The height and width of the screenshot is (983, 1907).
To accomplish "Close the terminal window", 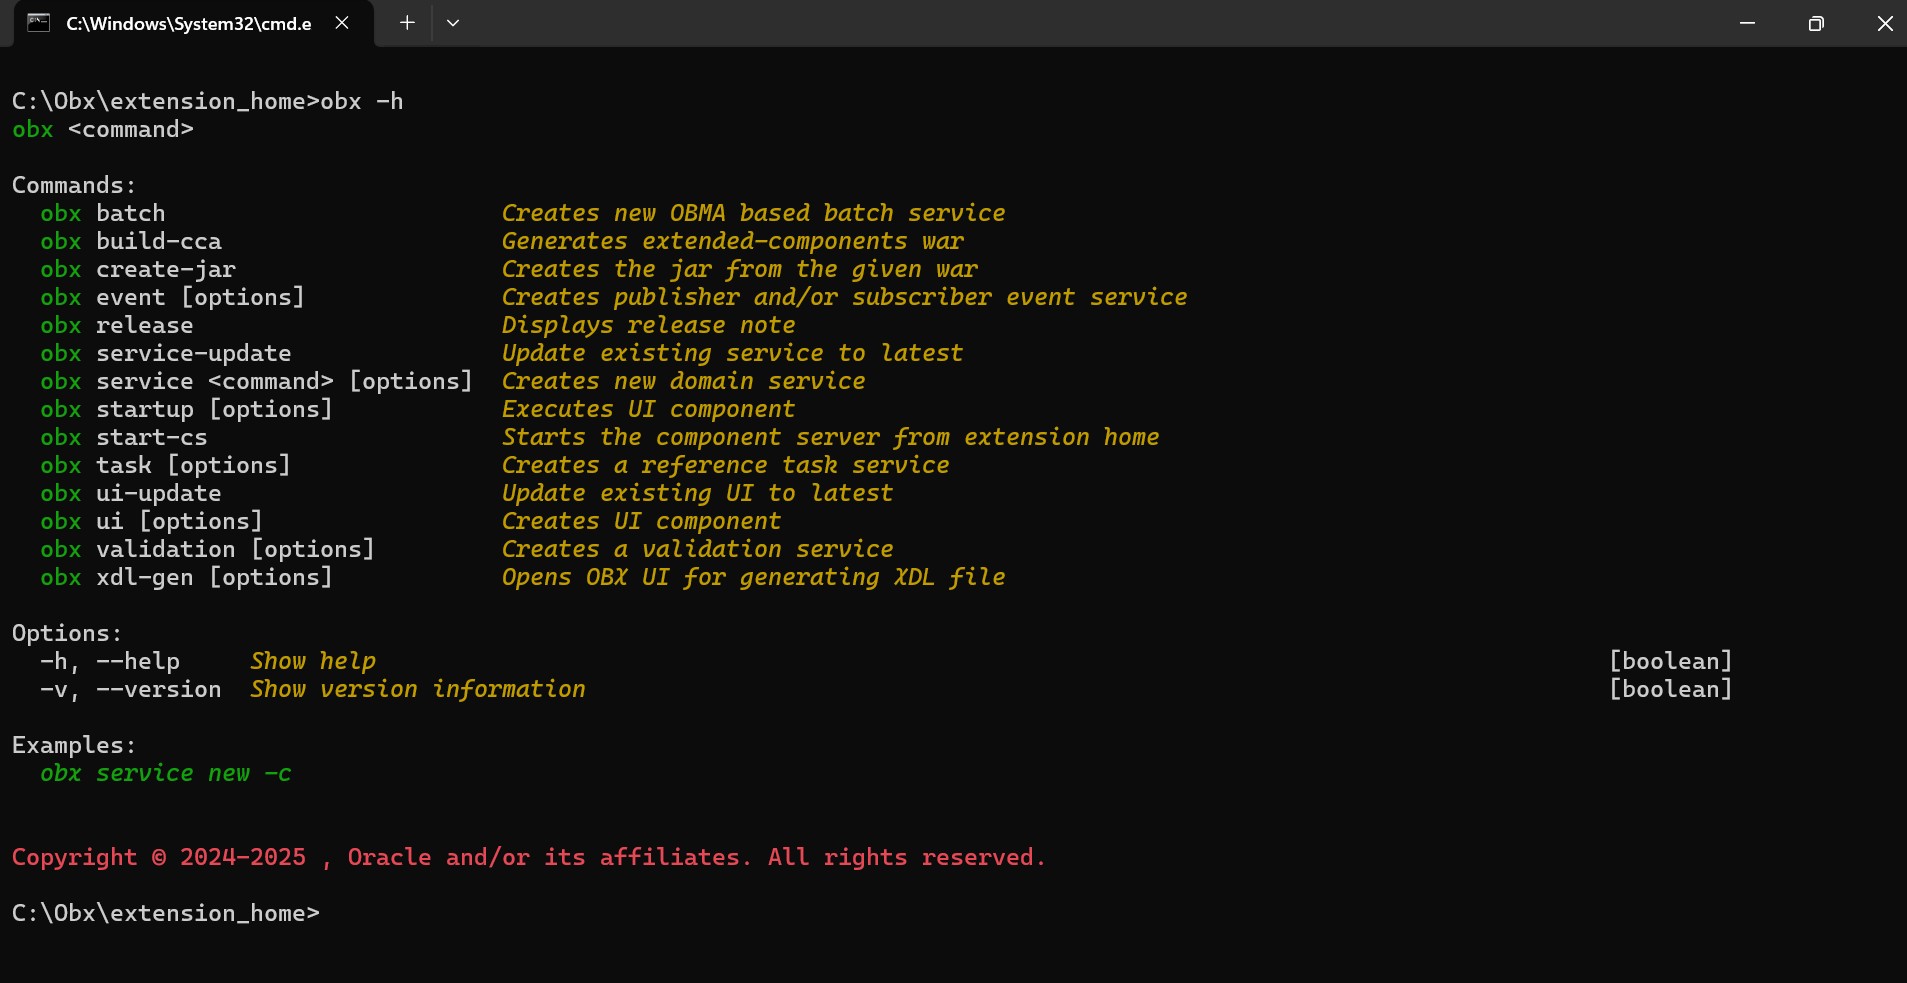I will (1884, 23).
